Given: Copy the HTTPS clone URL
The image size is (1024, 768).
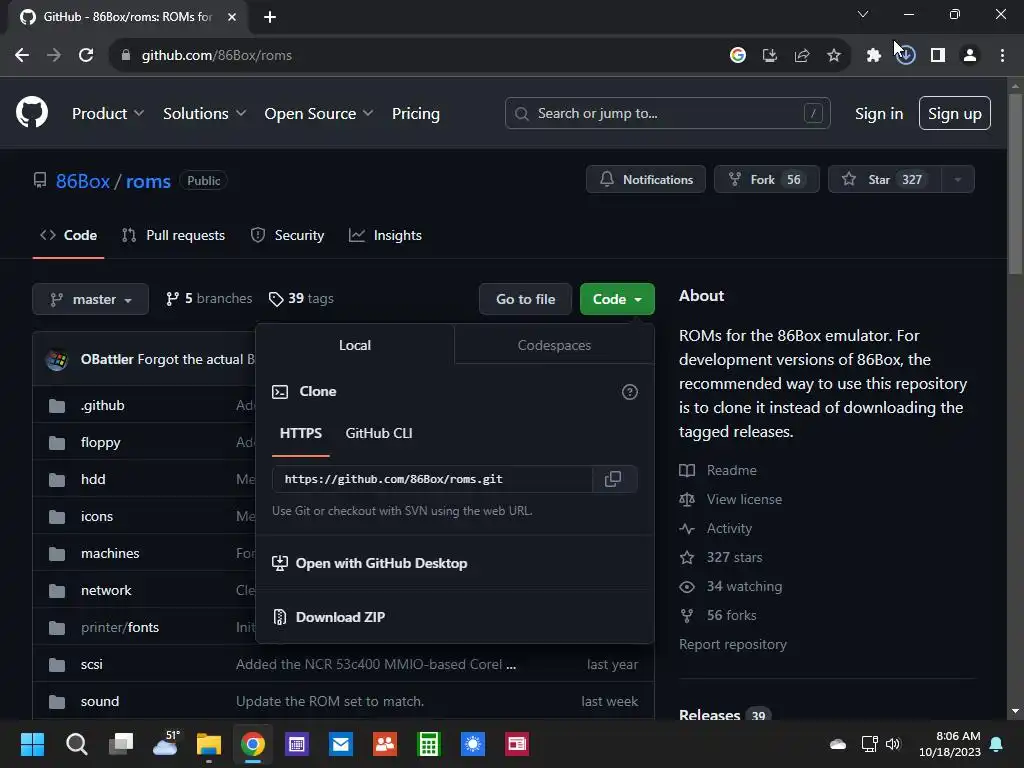Looking at the screenshot, I should [x=613, y=479].
